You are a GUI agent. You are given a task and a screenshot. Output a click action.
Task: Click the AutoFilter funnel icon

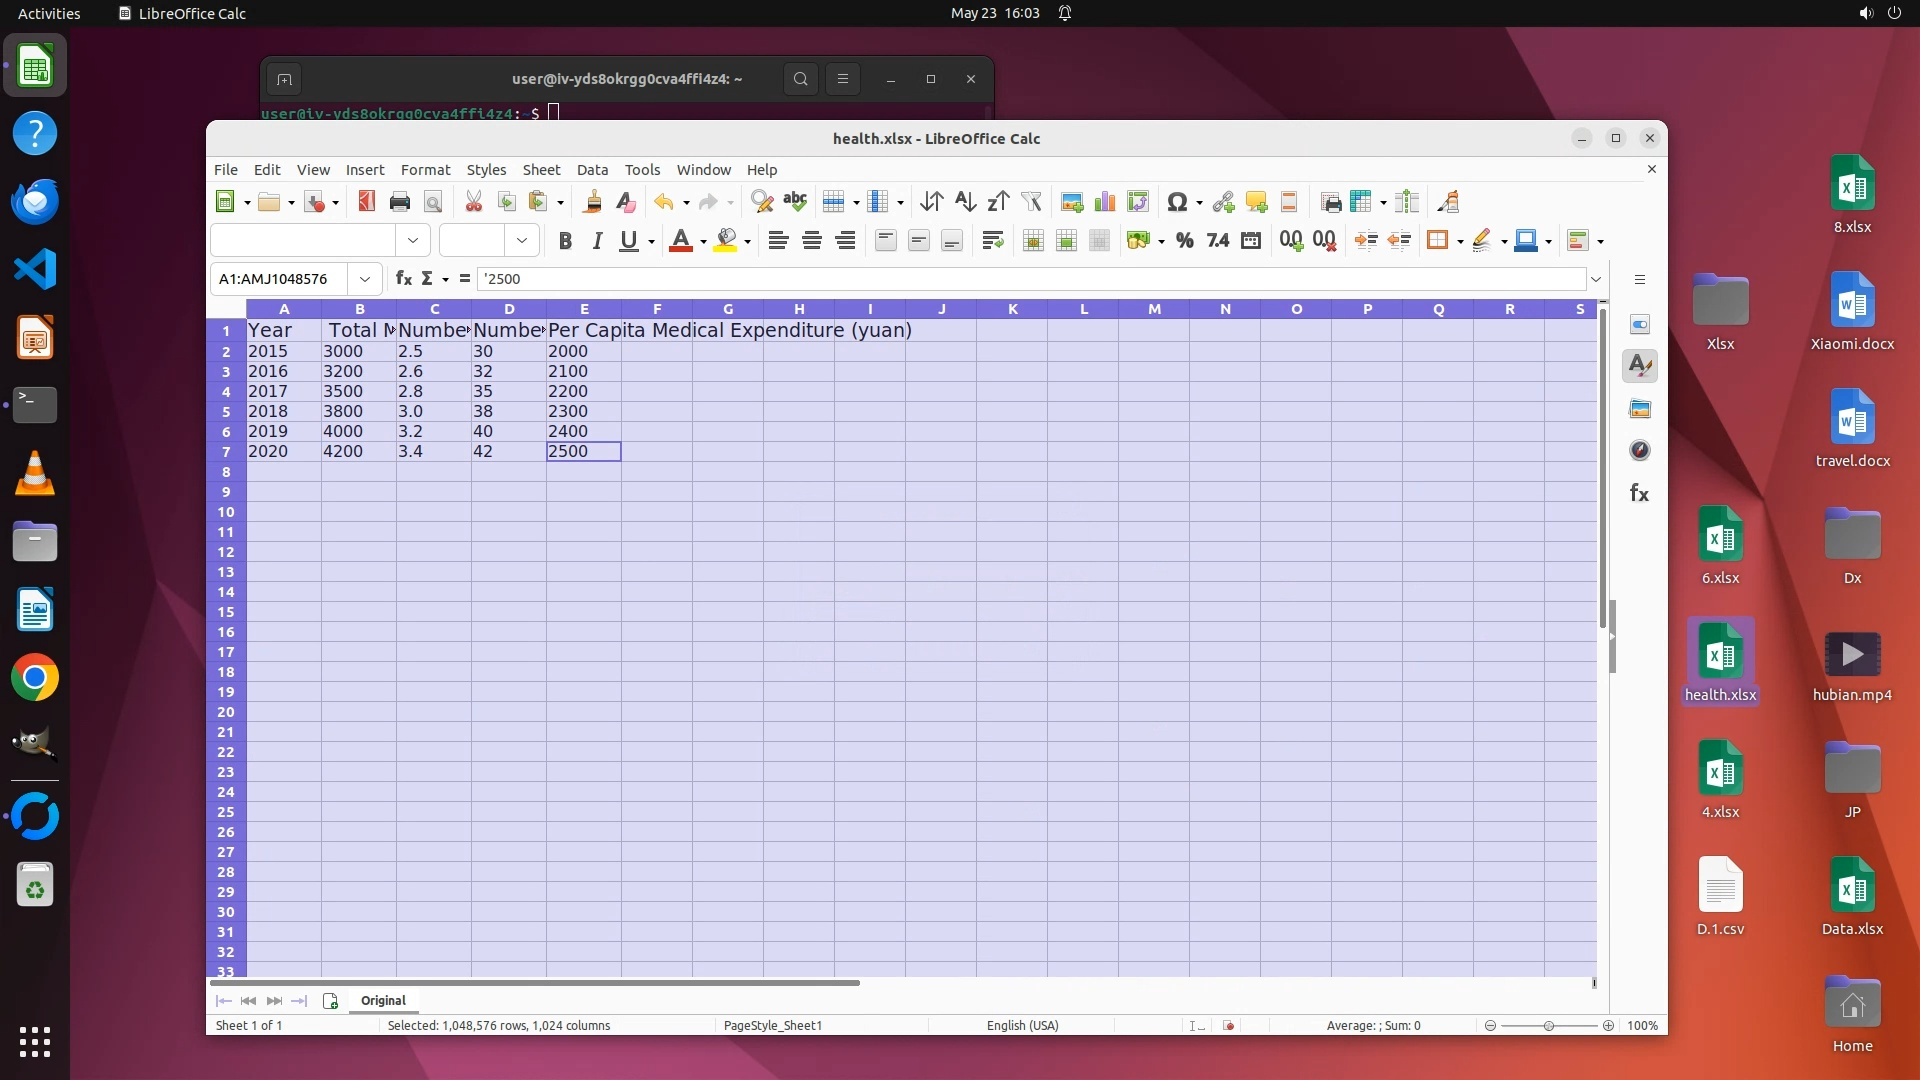[x=1031, y=202]
